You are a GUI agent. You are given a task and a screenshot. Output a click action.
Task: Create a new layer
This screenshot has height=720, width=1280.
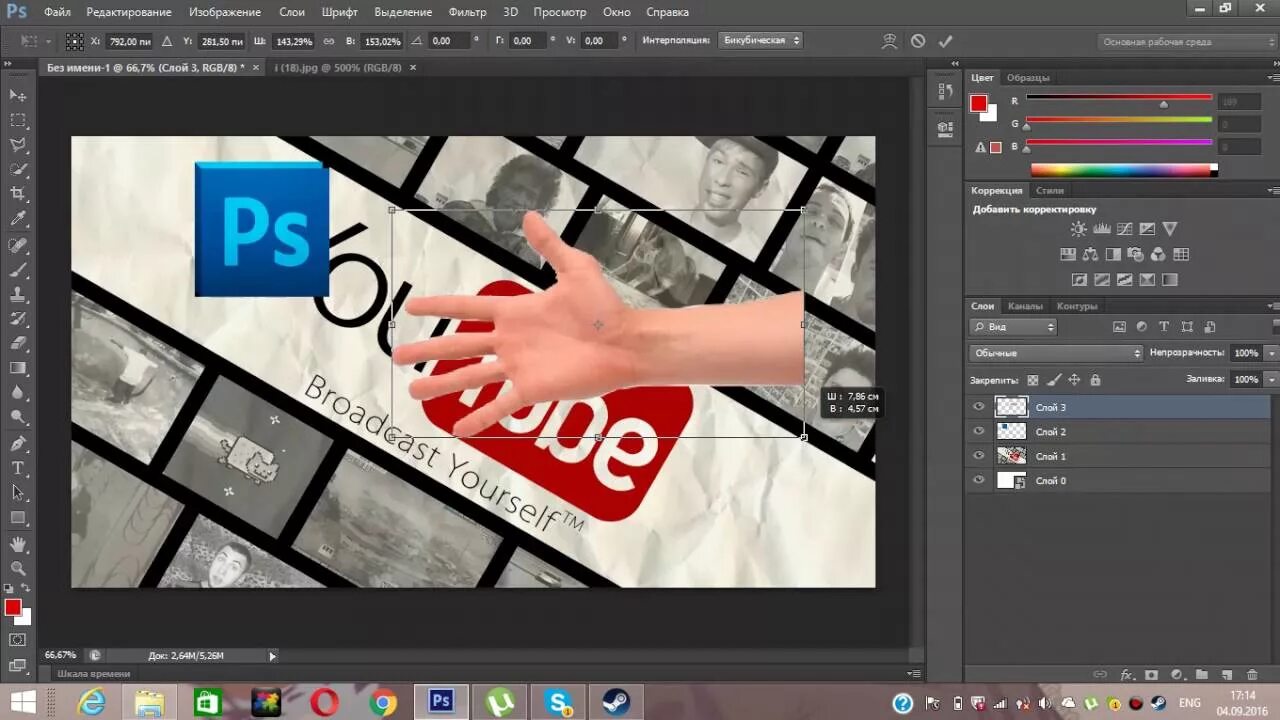[x=1226, y=675]
